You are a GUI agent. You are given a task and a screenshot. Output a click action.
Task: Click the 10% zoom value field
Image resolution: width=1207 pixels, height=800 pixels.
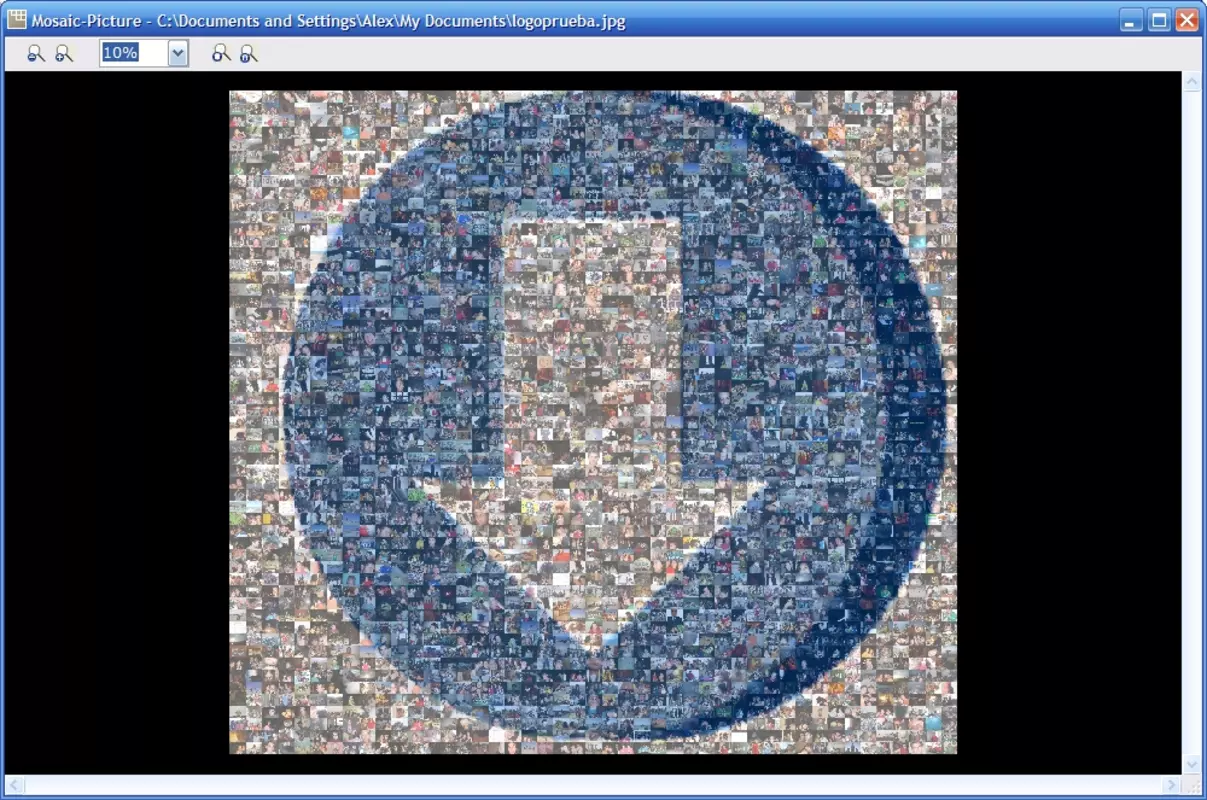pos(134,54)
